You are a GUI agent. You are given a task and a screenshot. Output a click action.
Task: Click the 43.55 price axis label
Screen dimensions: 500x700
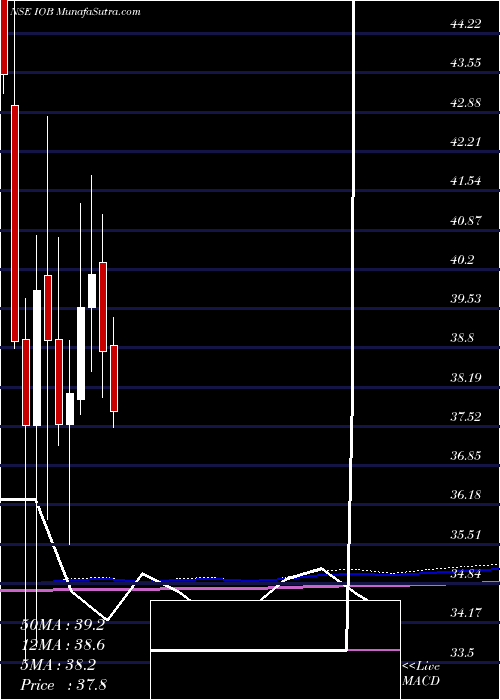(x=466, y=63)
